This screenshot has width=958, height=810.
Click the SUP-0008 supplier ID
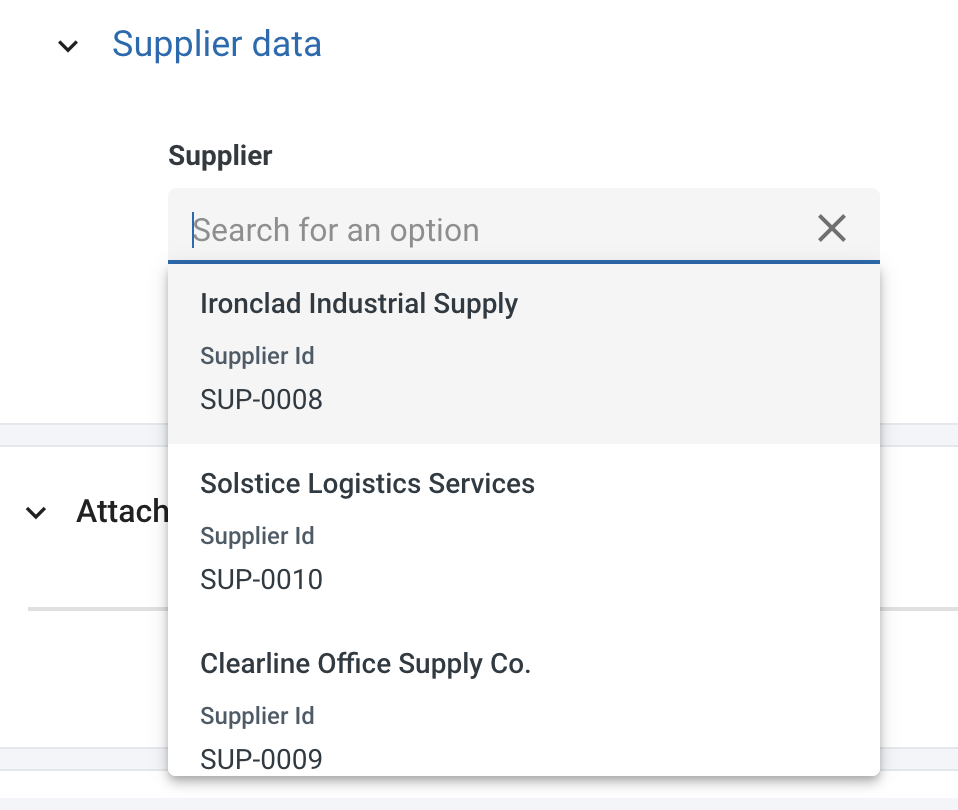pyautogui.click(x=261, y=400)
